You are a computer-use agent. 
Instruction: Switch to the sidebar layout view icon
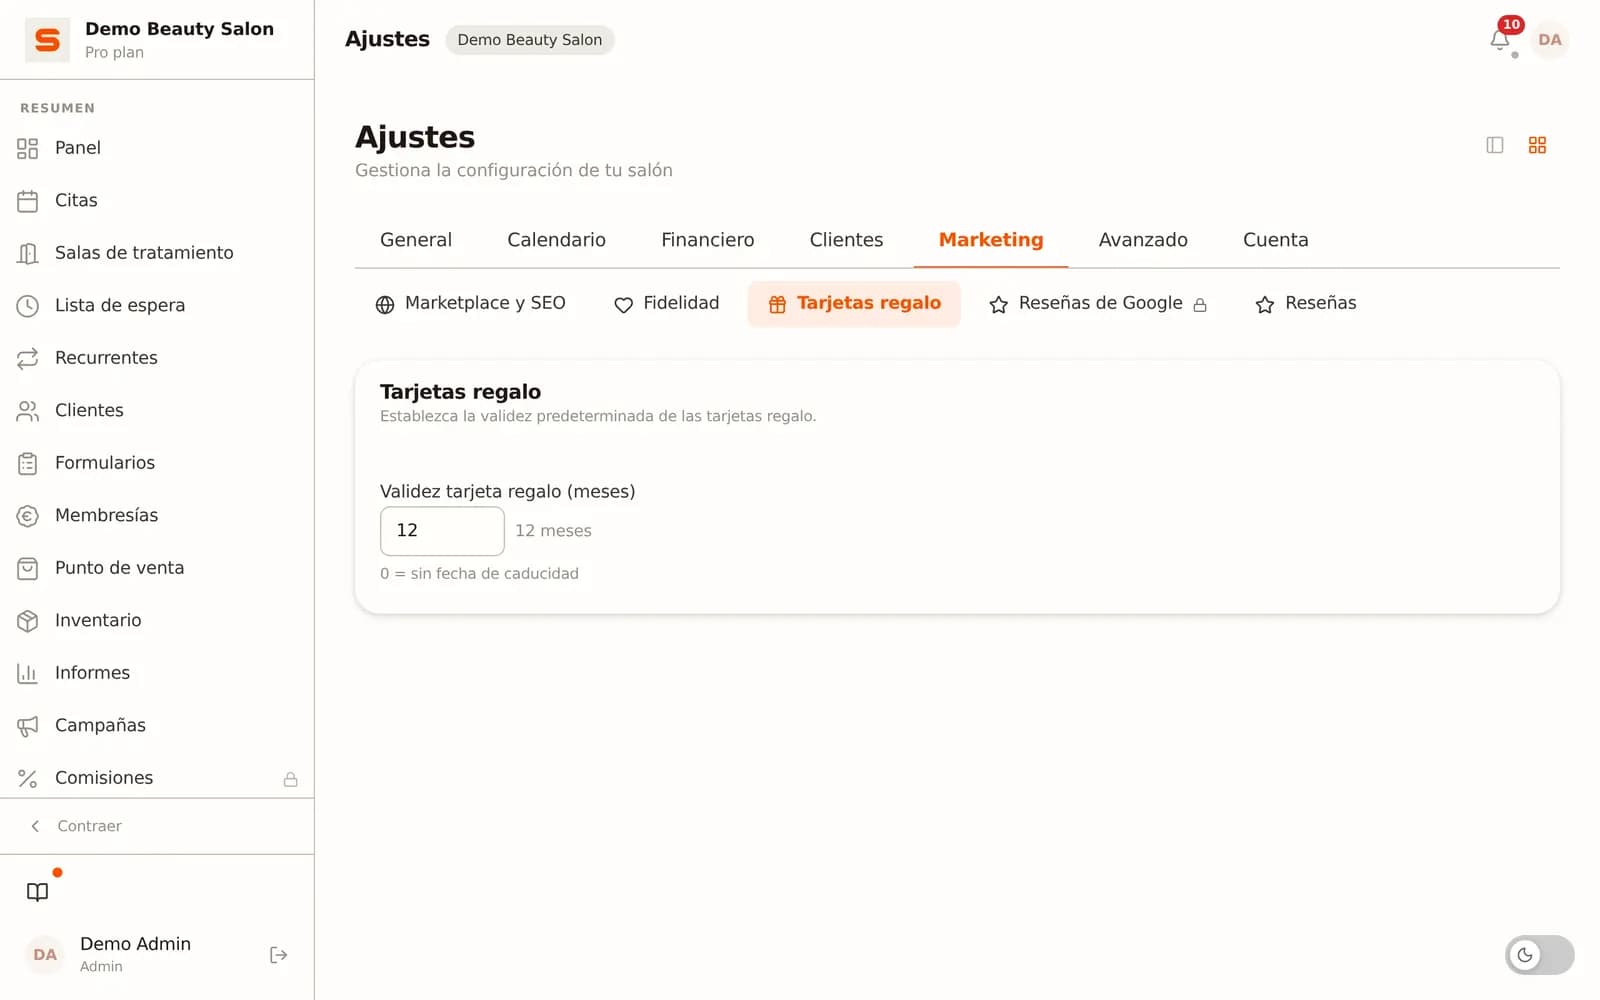1495,145
